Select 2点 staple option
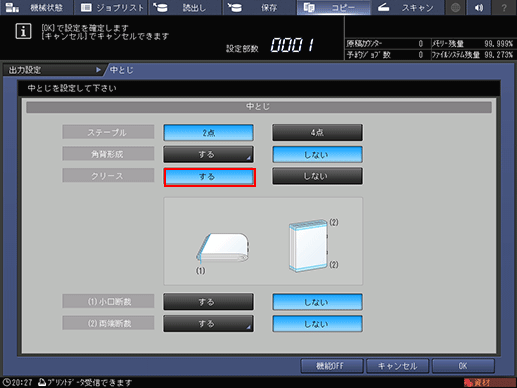This screenshot has height=388, width=517. [x=208, y=133]
